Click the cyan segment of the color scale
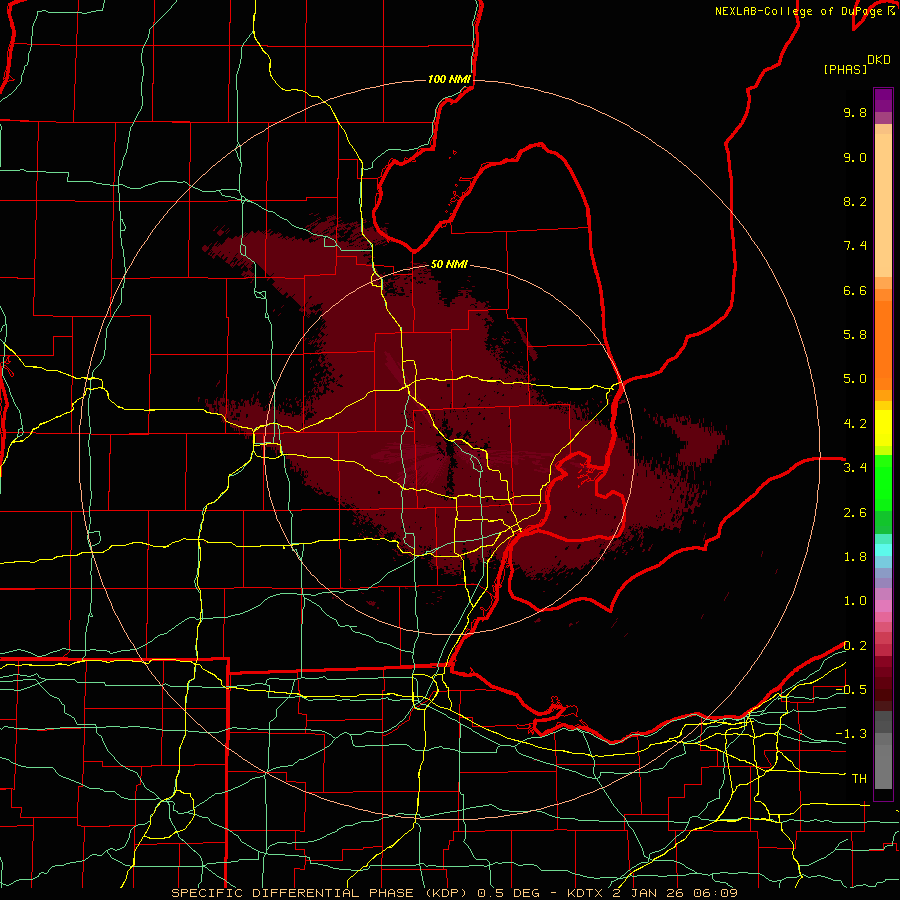The height and width of the screenshot is (900, 900). 883,550
